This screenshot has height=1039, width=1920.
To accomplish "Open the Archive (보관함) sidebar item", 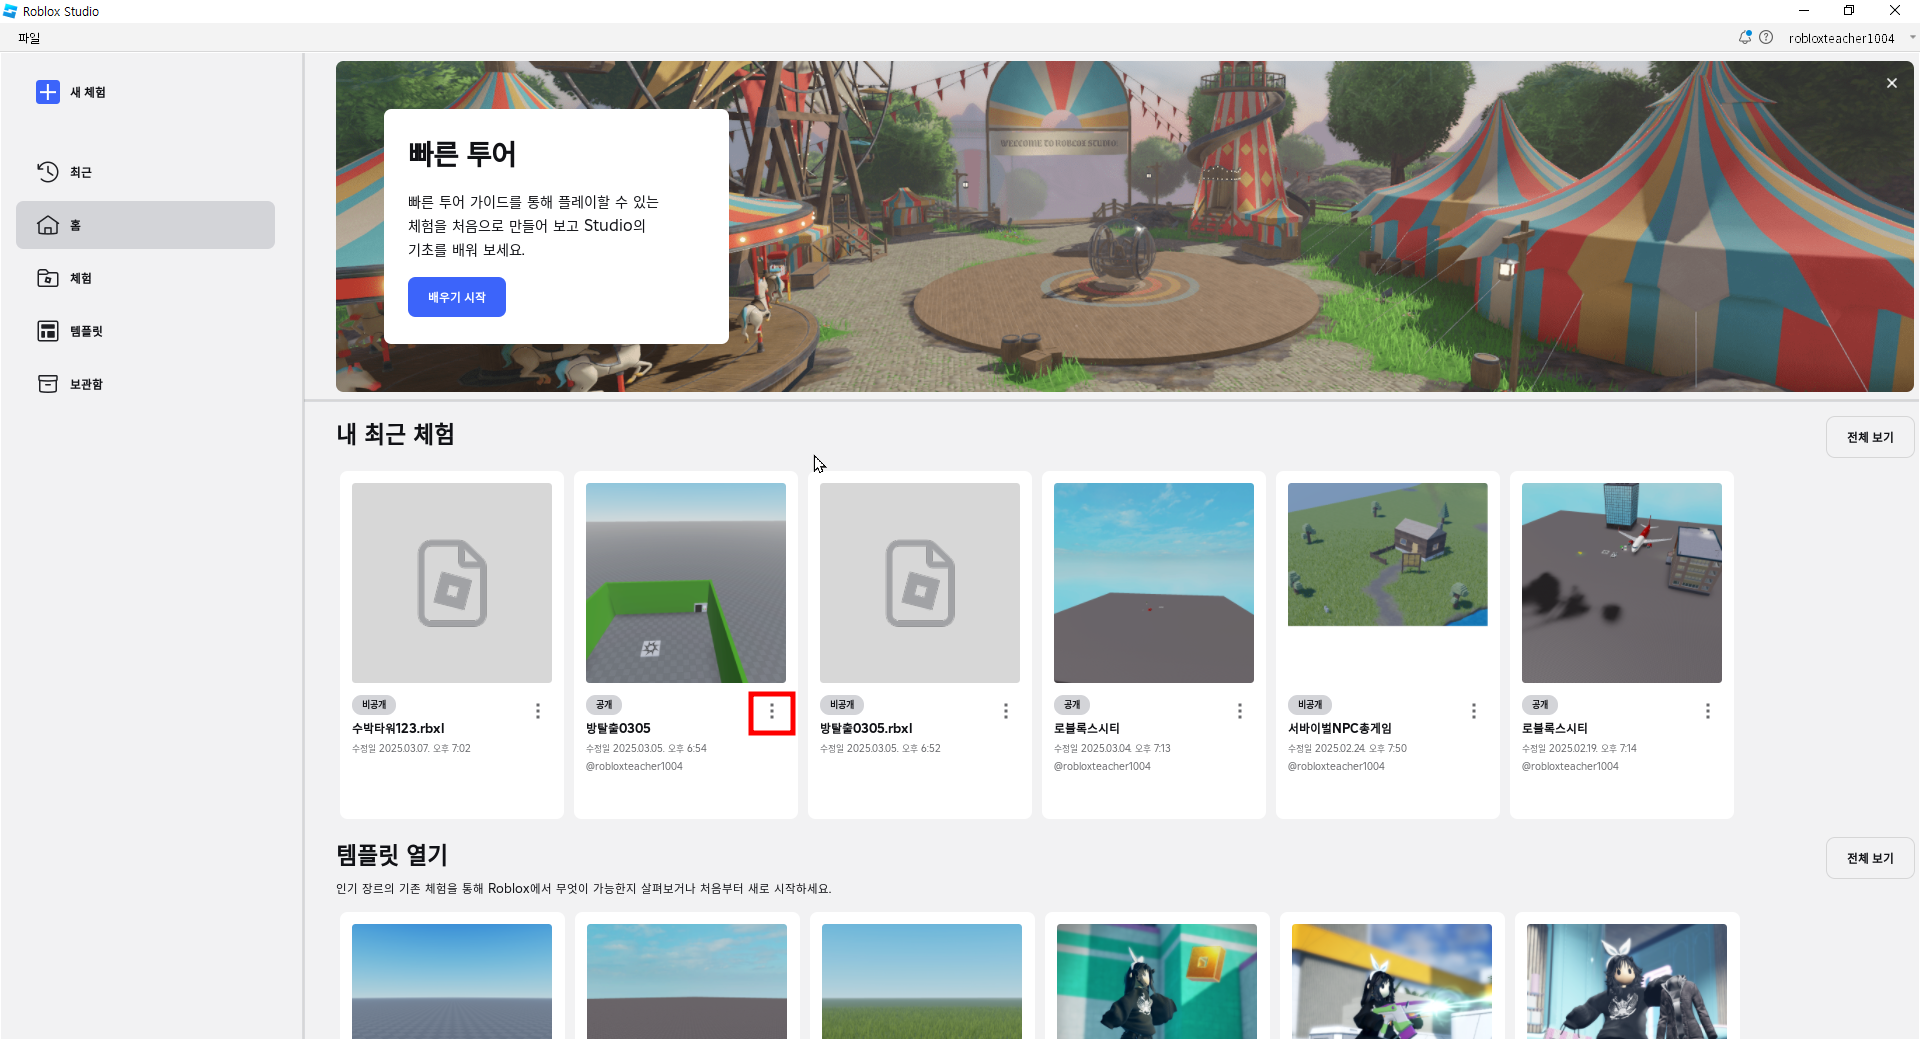I will (x=145, y=384).
